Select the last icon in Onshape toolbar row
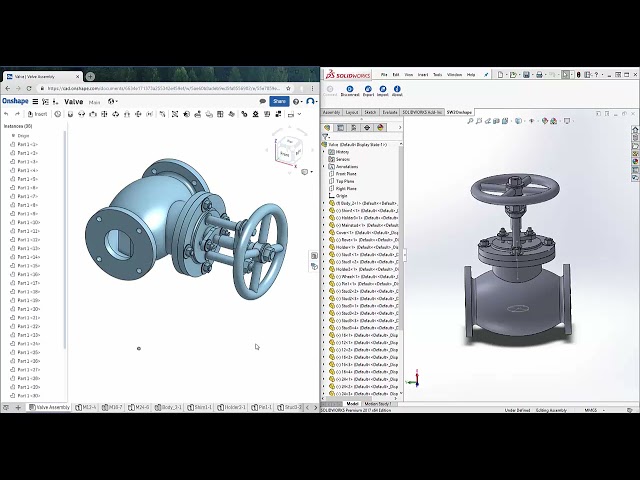Image resolution: width=640 pixels, height=480 pixels. click(291, 114)
